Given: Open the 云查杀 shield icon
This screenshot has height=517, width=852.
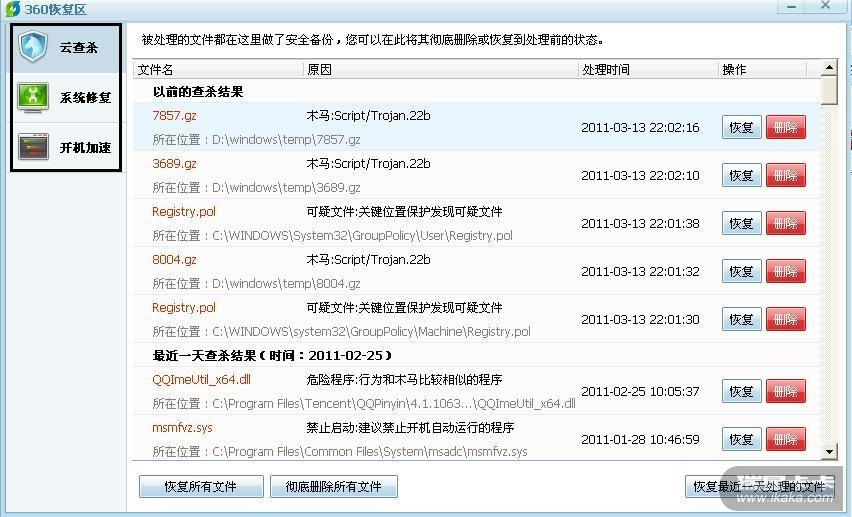Looking at the screenshot, I should [x=33, y=47].
